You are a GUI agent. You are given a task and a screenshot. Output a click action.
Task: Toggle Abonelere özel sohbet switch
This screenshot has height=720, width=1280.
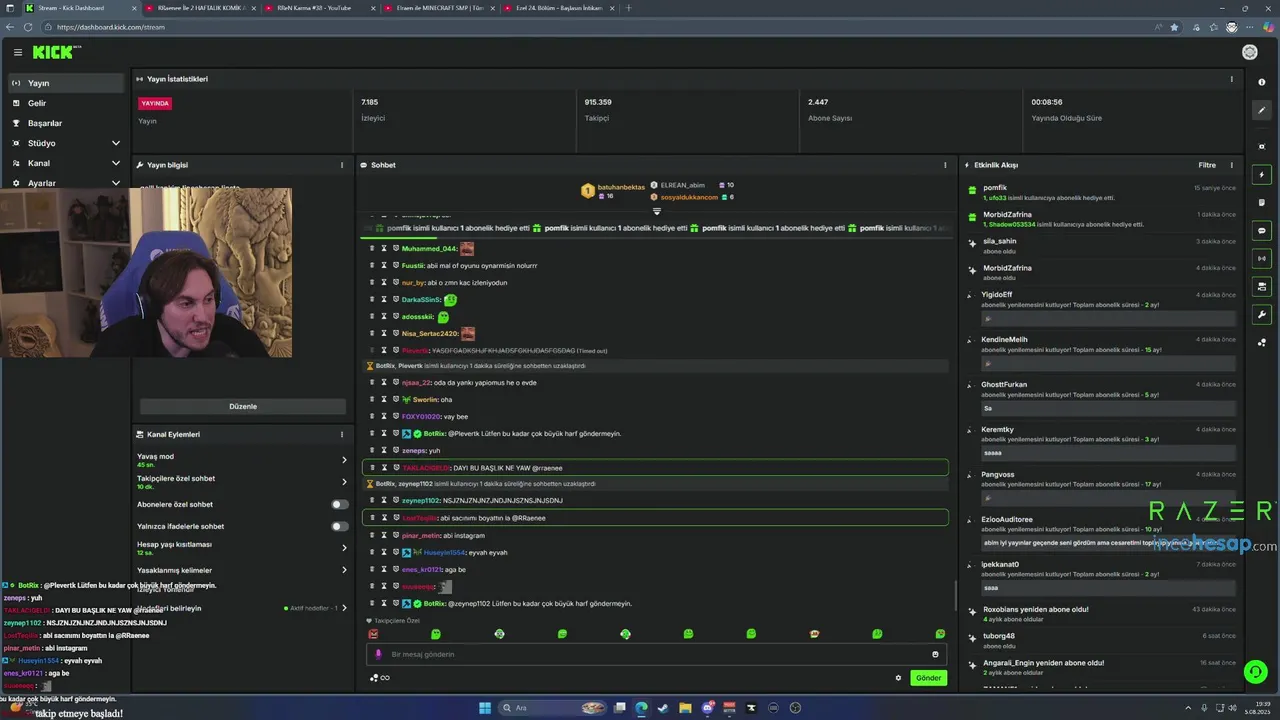click(340, 504)
